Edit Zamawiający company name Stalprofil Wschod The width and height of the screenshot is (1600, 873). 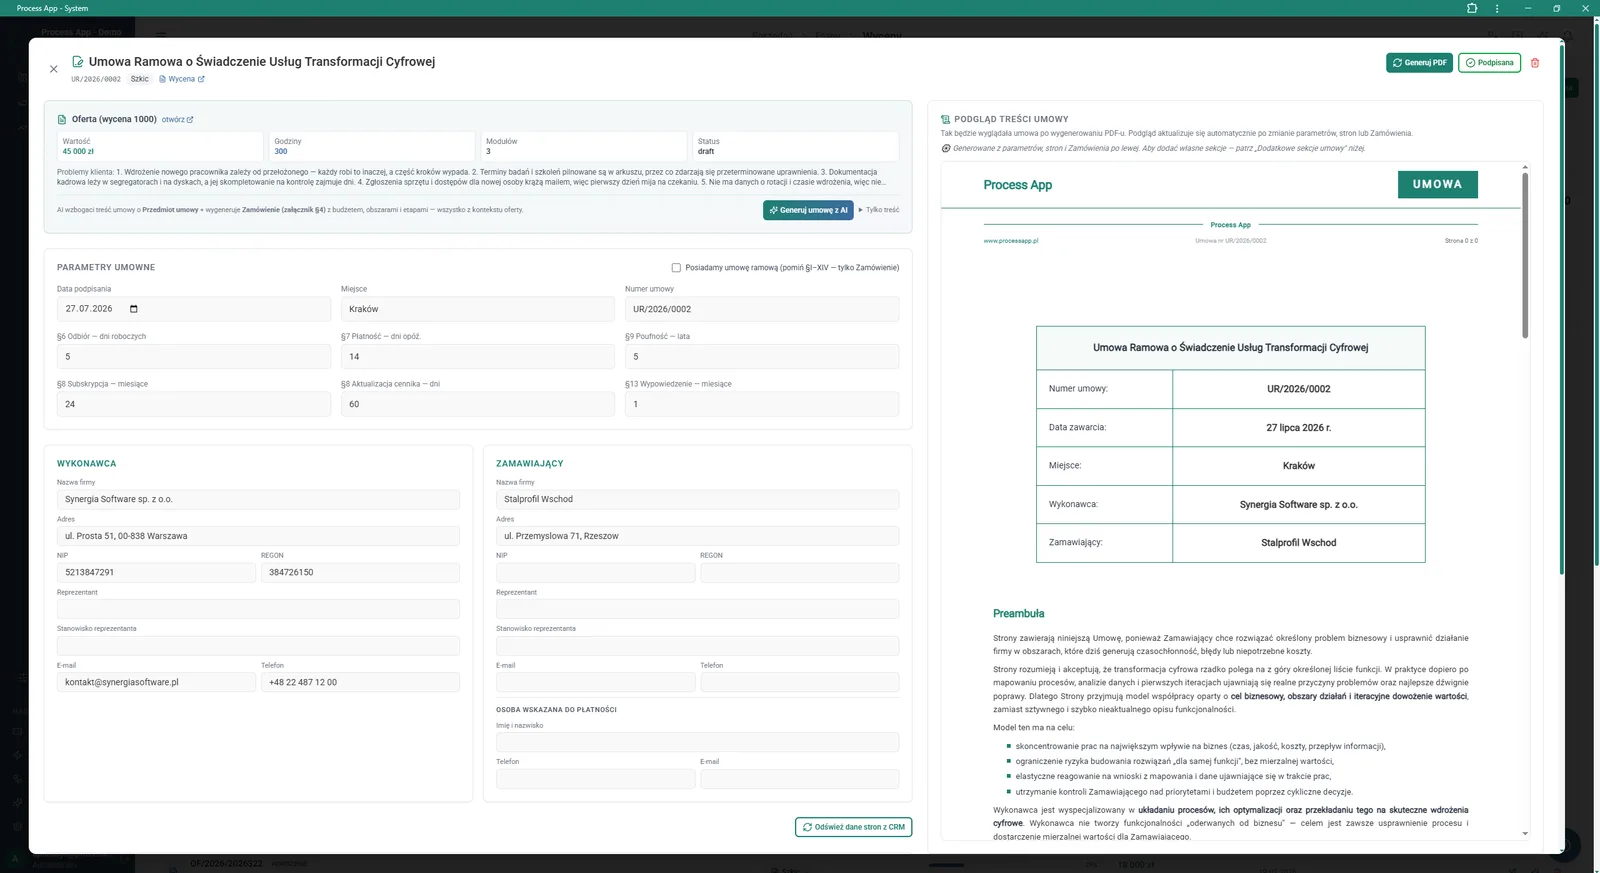coord(697,499)
